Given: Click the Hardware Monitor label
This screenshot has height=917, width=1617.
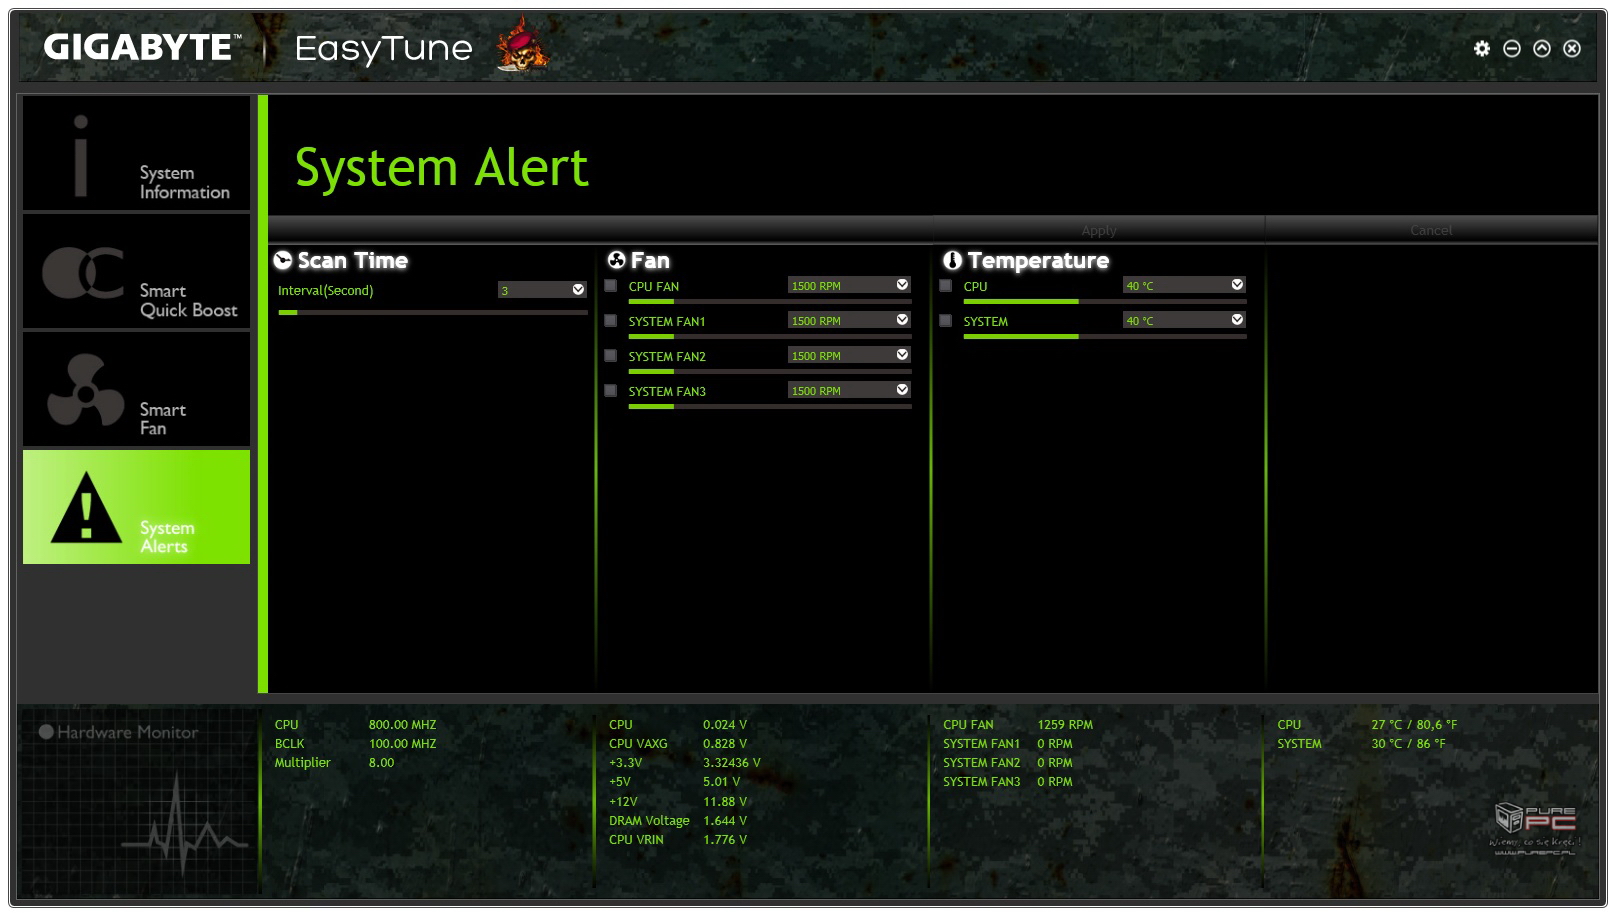Looking at the screenshot, I should 128,732.
